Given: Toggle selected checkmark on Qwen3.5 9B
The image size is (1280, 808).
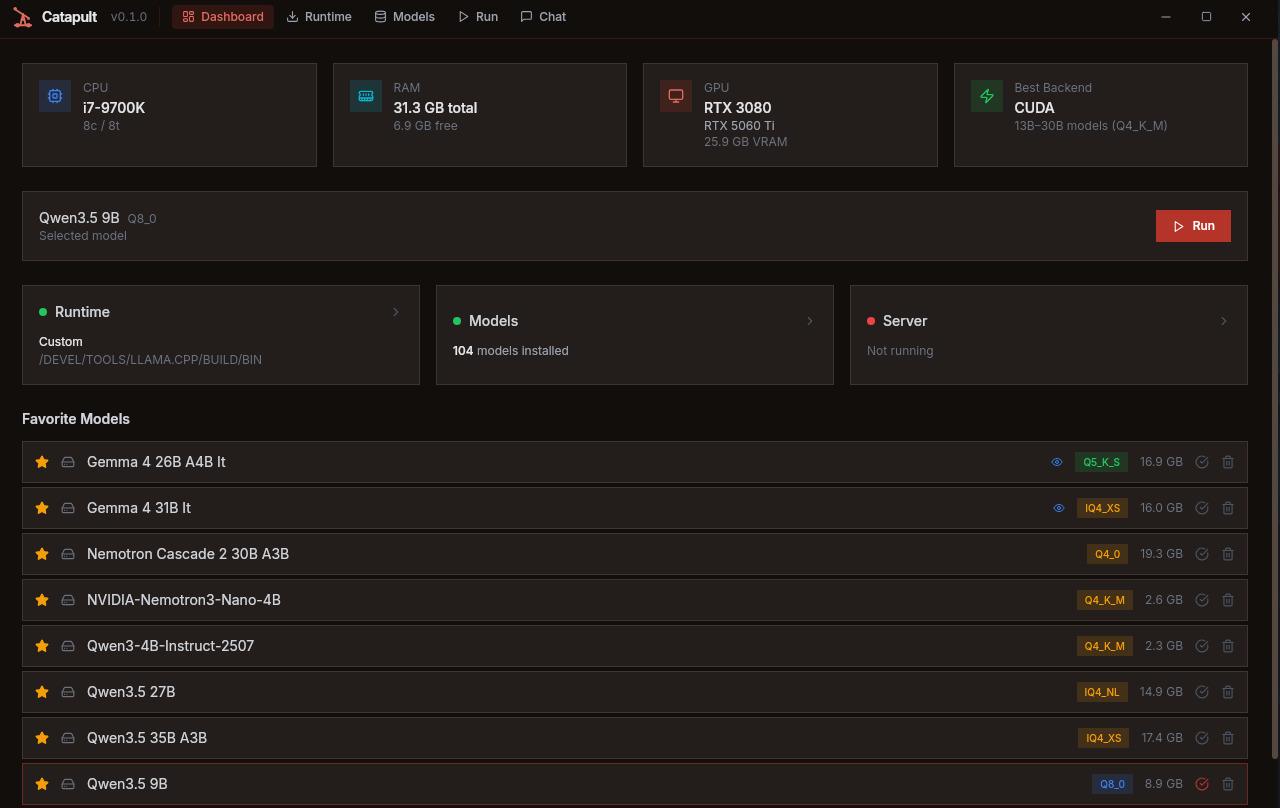Looking at the screenshot, I should 1202,784.
